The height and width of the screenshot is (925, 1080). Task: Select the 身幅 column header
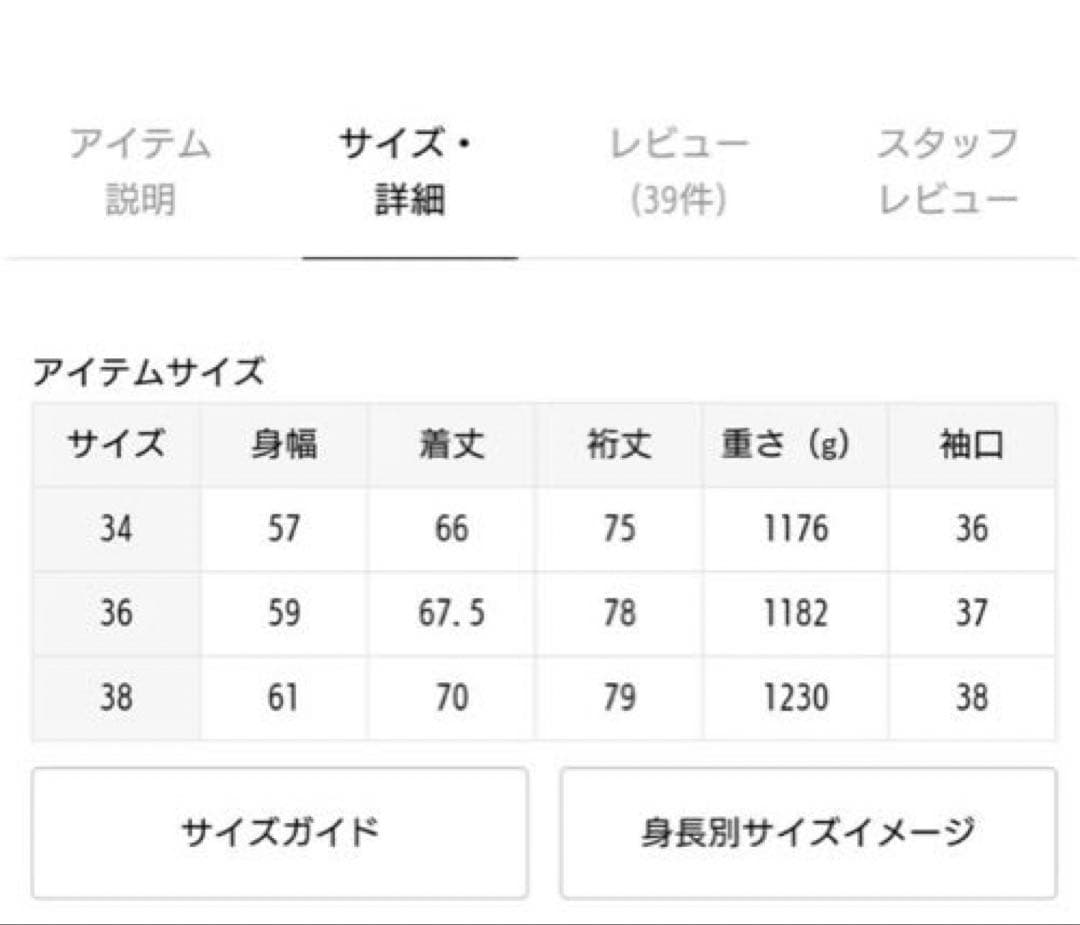[284, 444]
